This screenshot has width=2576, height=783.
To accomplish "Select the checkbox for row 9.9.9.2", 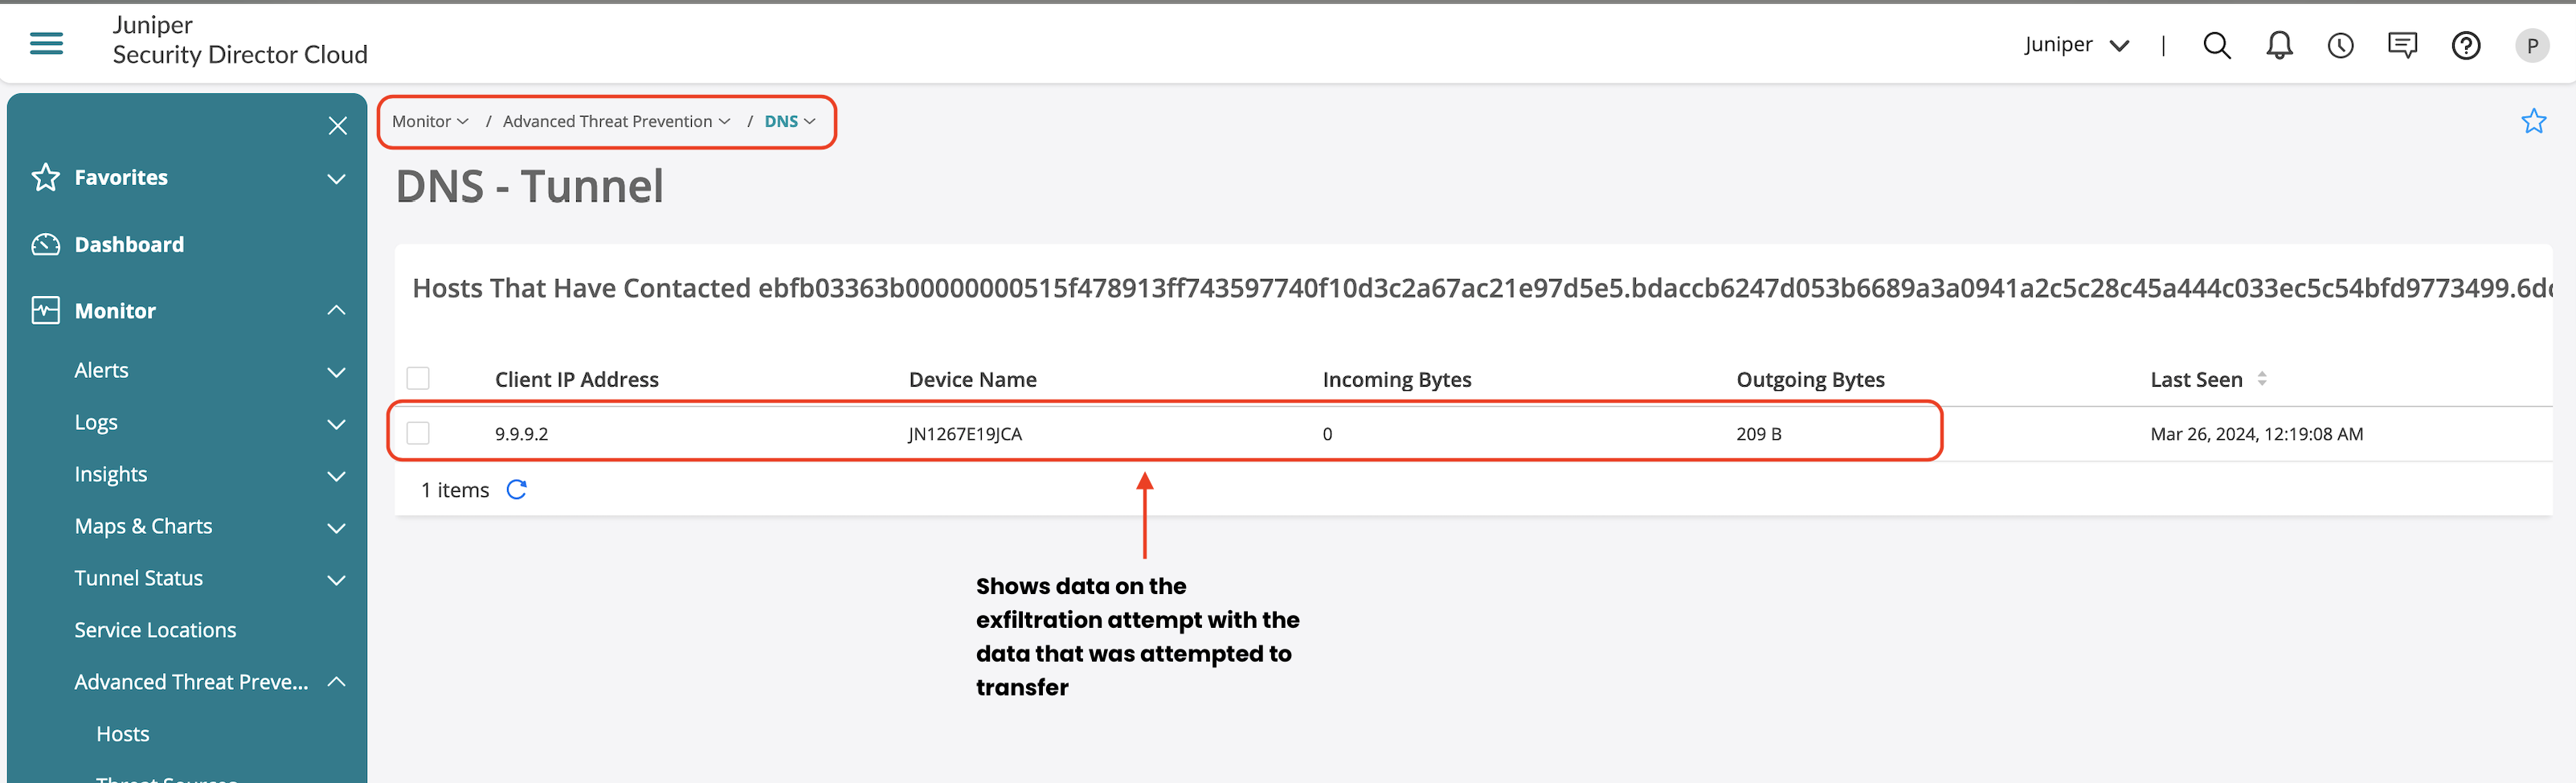I will pyautogui.click(x=418, y=433).
